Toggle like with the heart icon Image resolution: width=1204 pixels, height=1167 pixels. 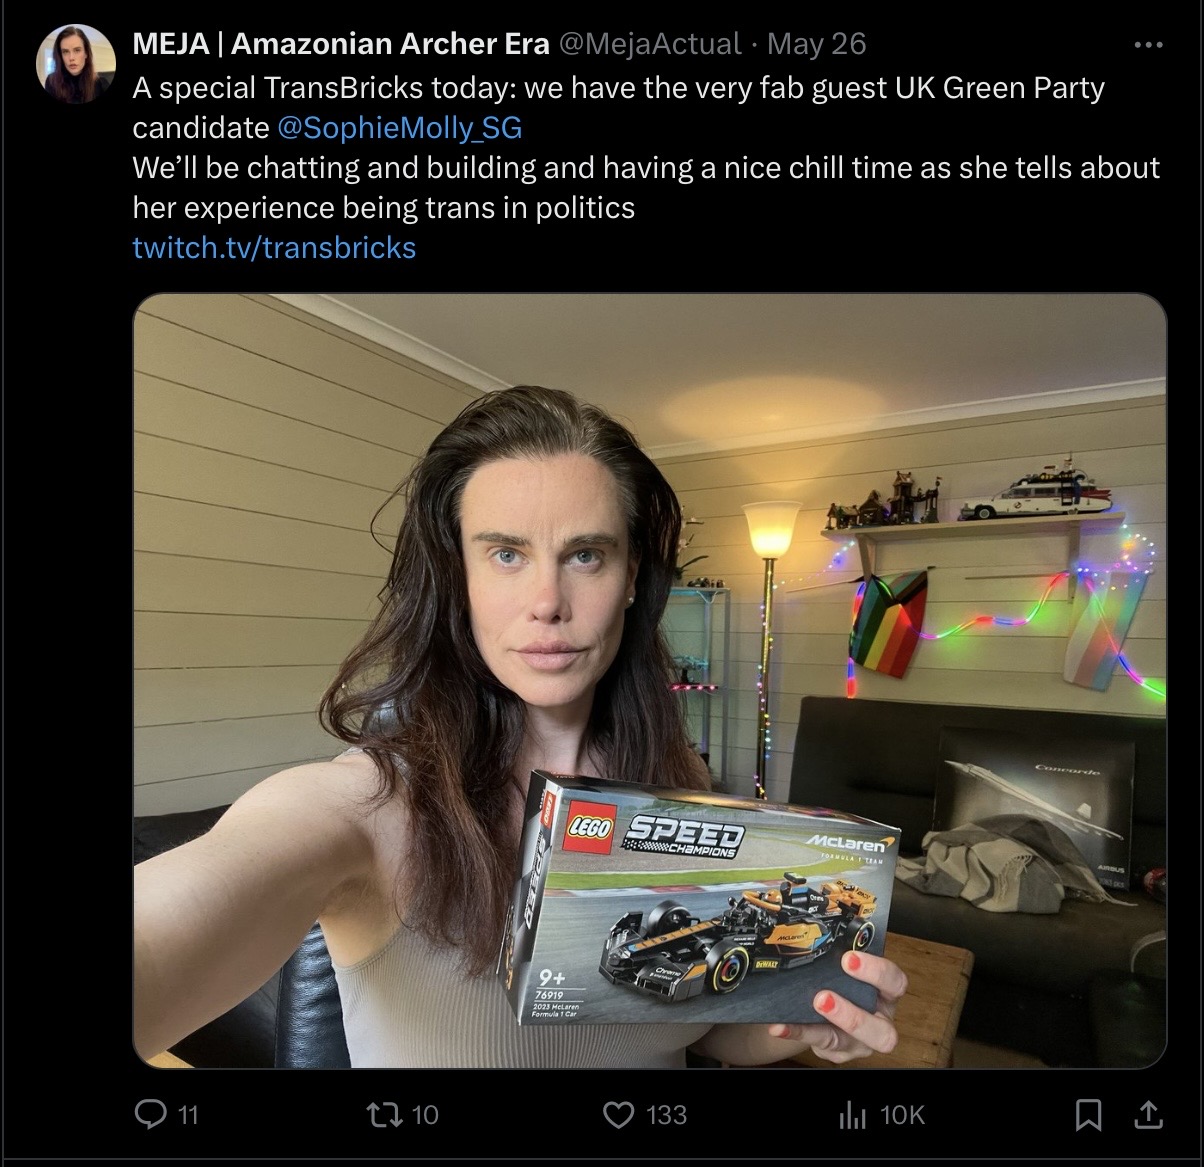(x=619, y=1114)
